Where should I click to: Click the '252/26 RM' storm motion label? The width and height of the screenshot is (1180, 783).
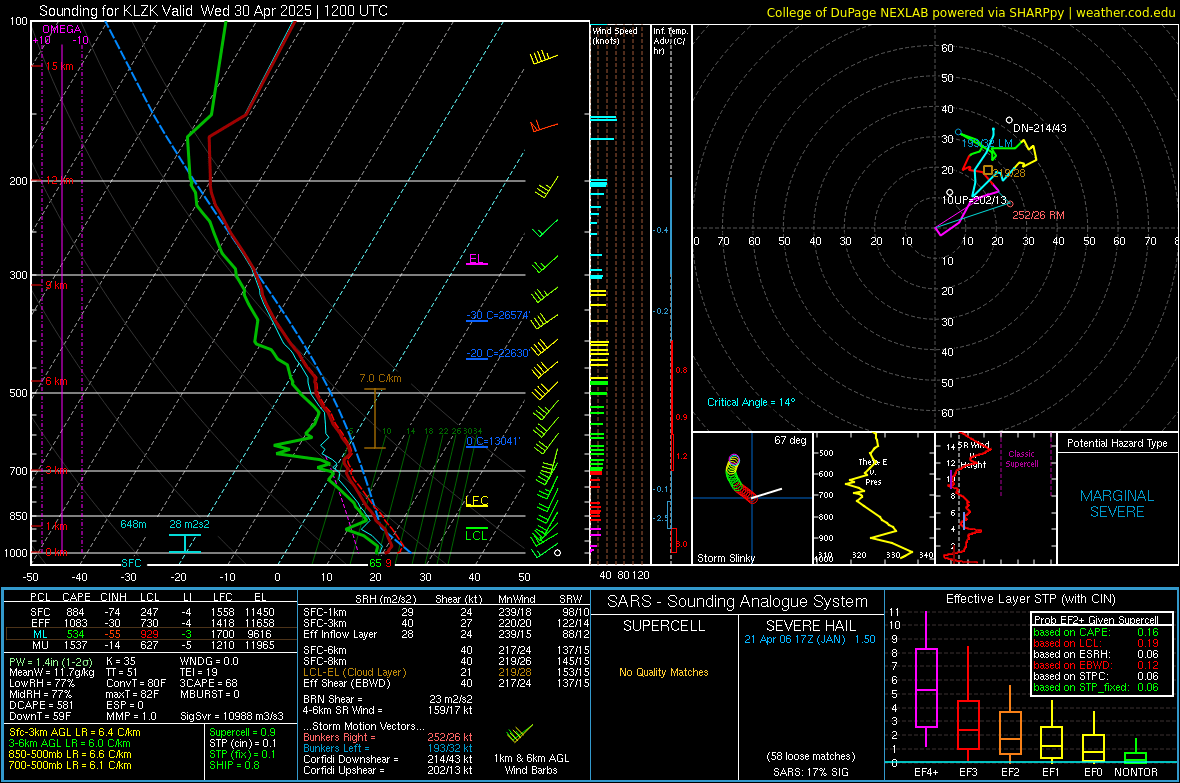coord(1039,215)
